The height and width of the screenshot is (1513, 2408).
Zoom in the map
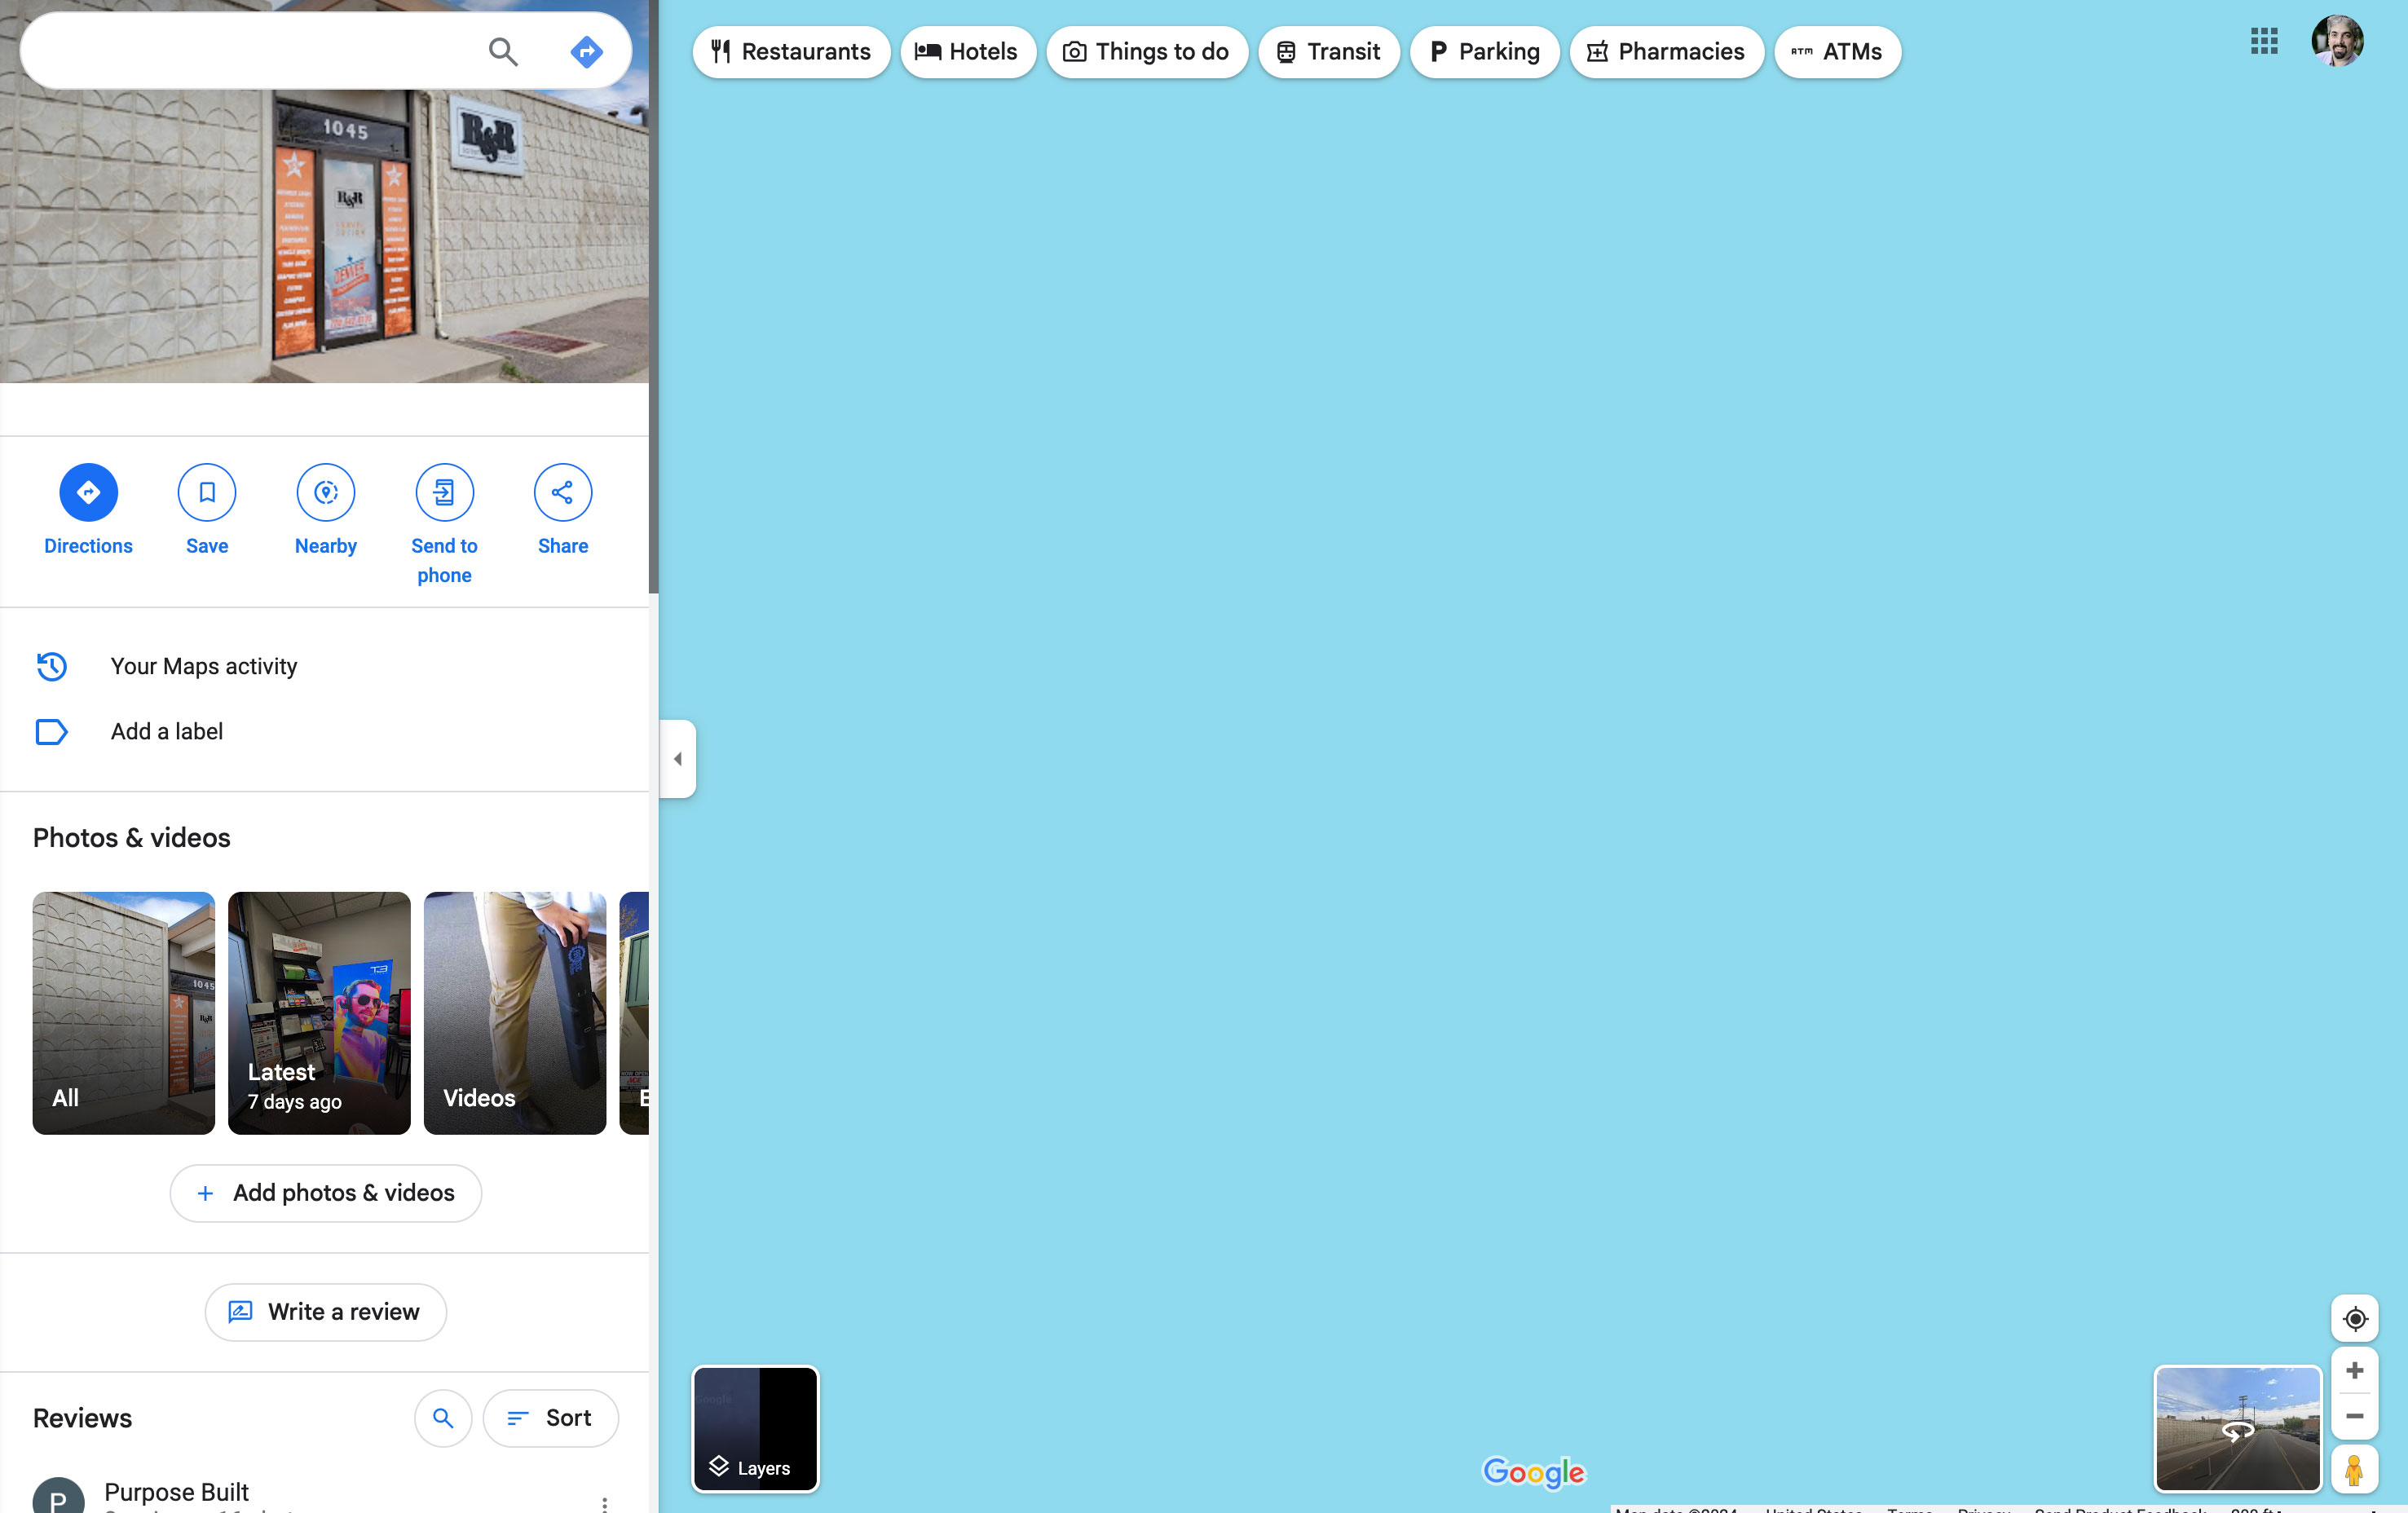(x=2355, y=1371)
